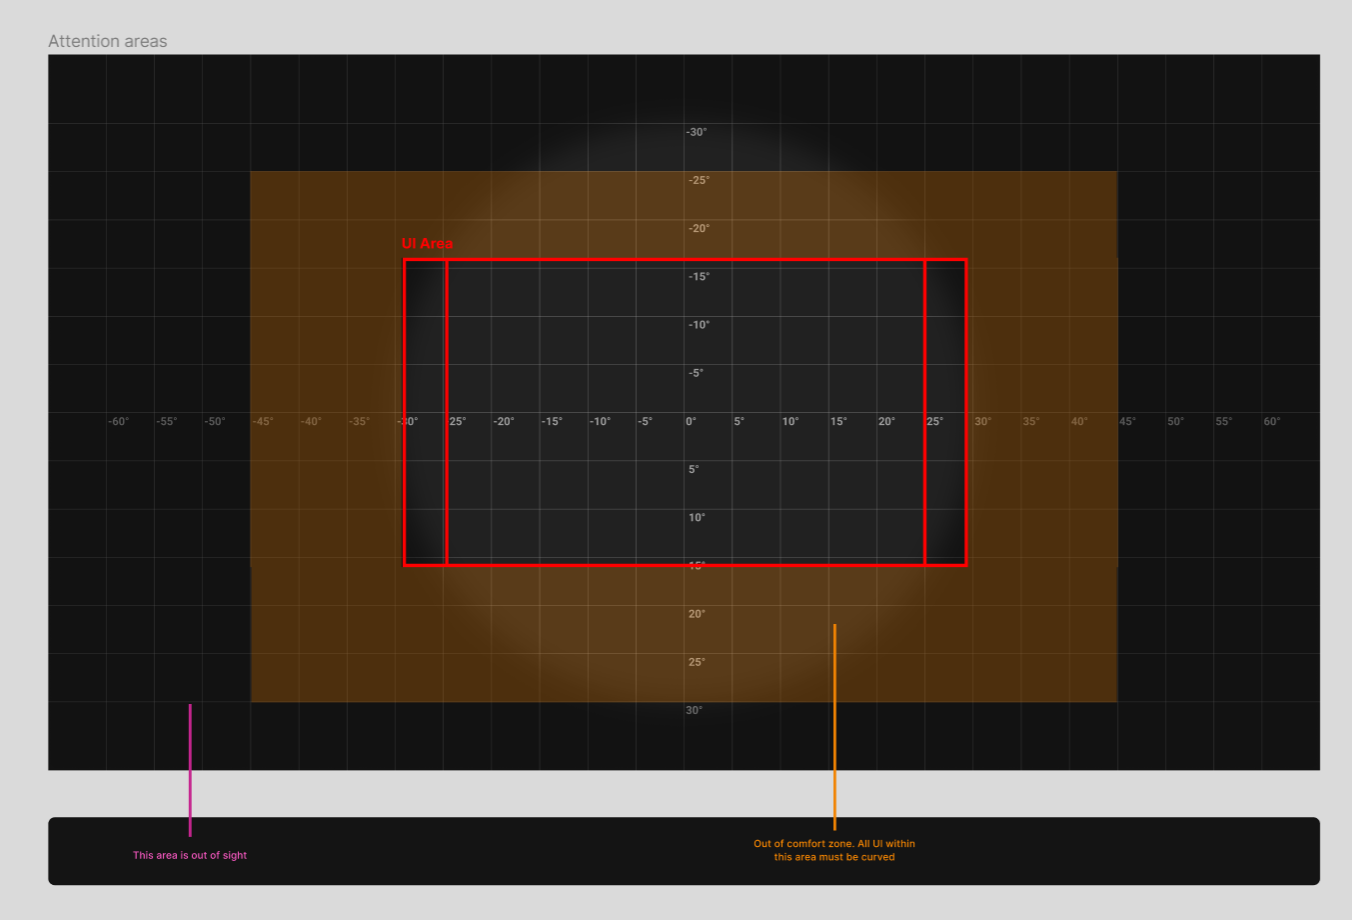
Task: Click the -35° label on horizontal axis
Action: click(x=359, y=421)
